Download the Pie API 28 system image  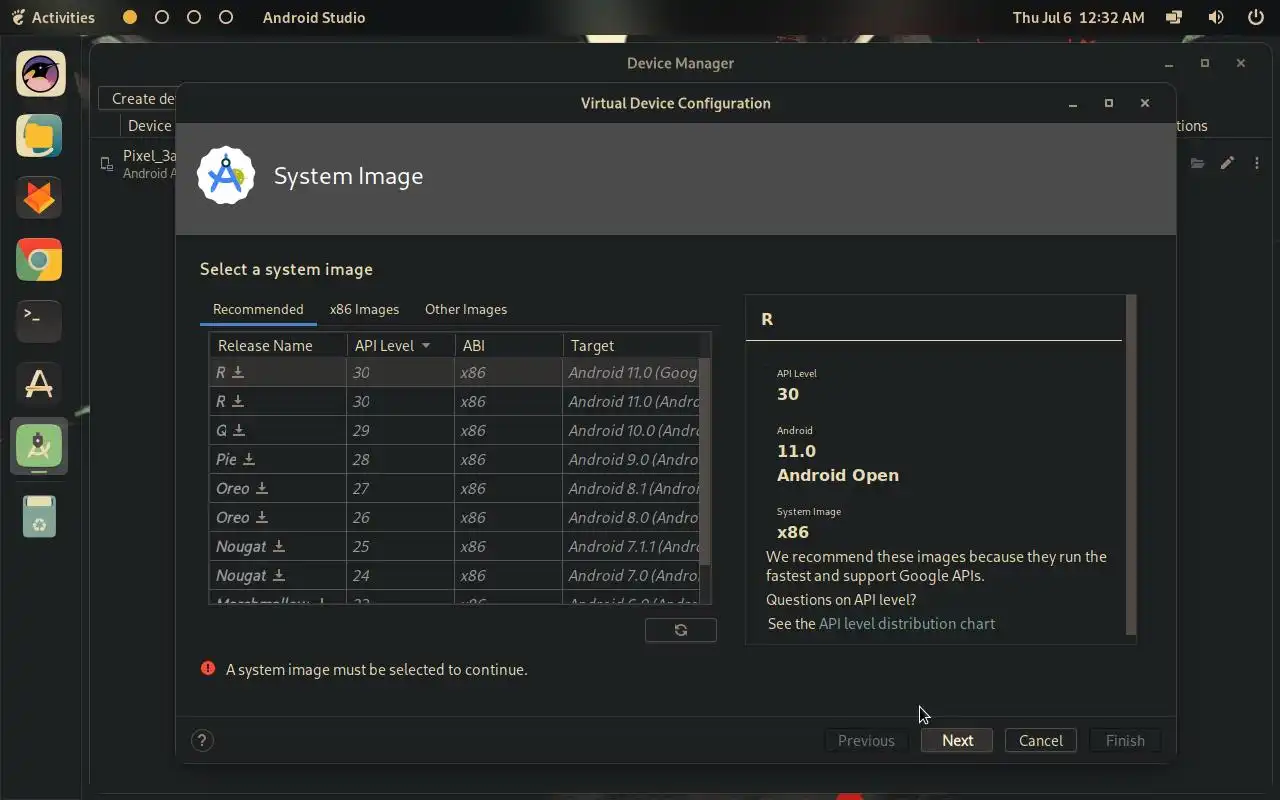click(249, 459)
